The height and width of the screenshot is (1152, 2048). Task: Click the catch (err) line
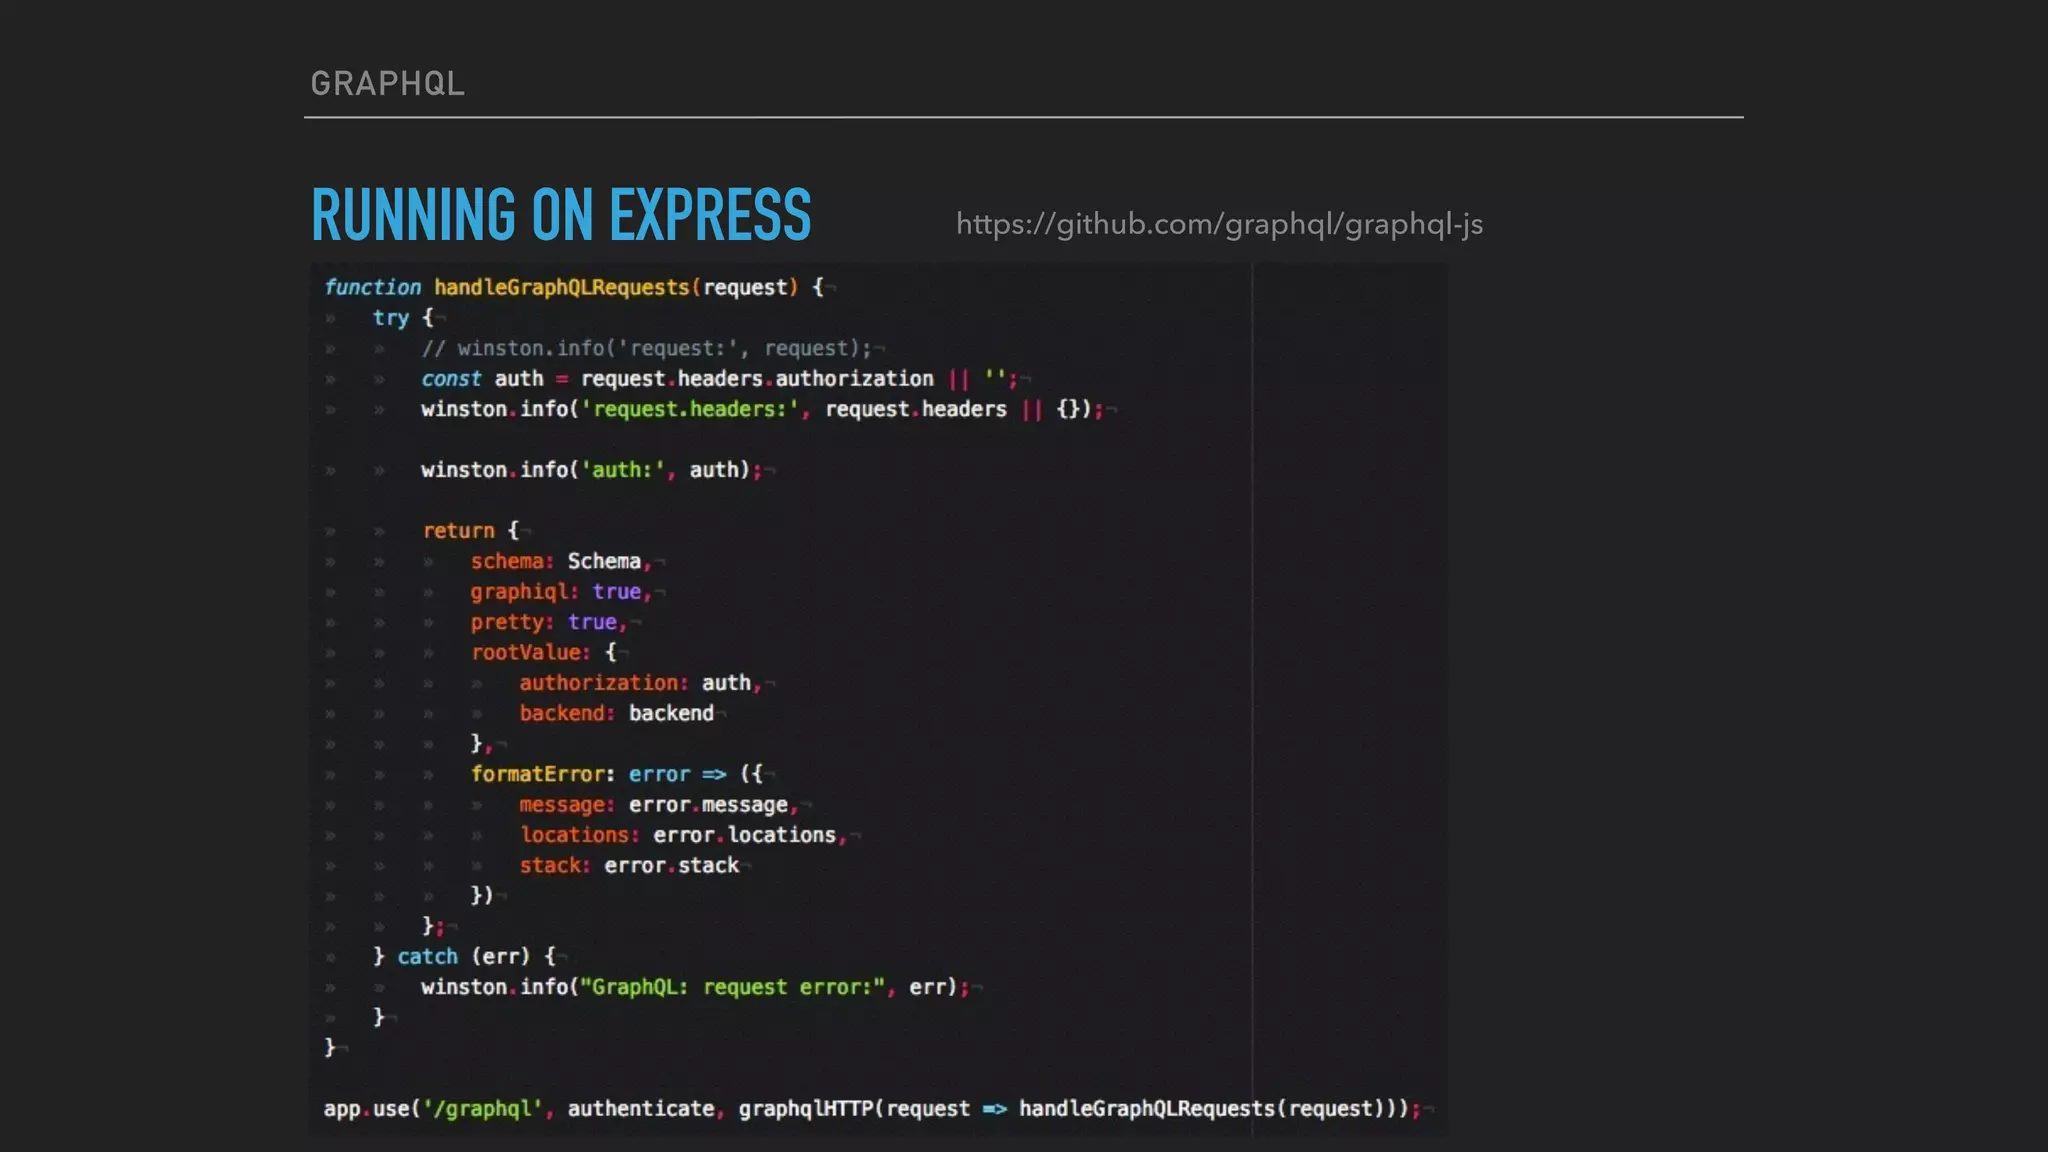coord(464,957)
